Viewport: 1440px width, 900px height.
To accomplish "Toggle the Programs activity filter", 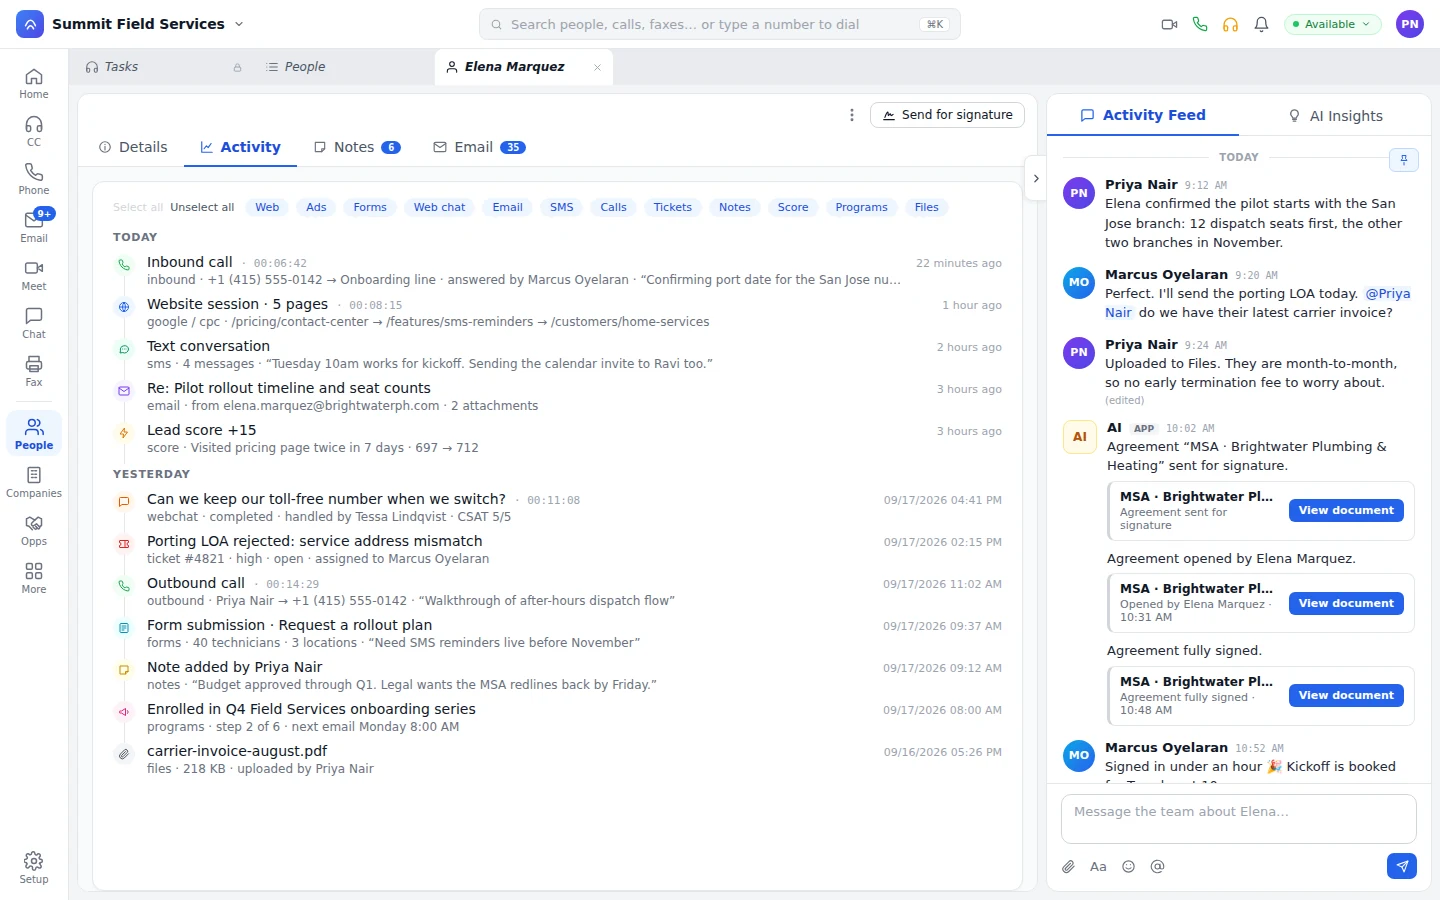I will (x=861, y=207).
